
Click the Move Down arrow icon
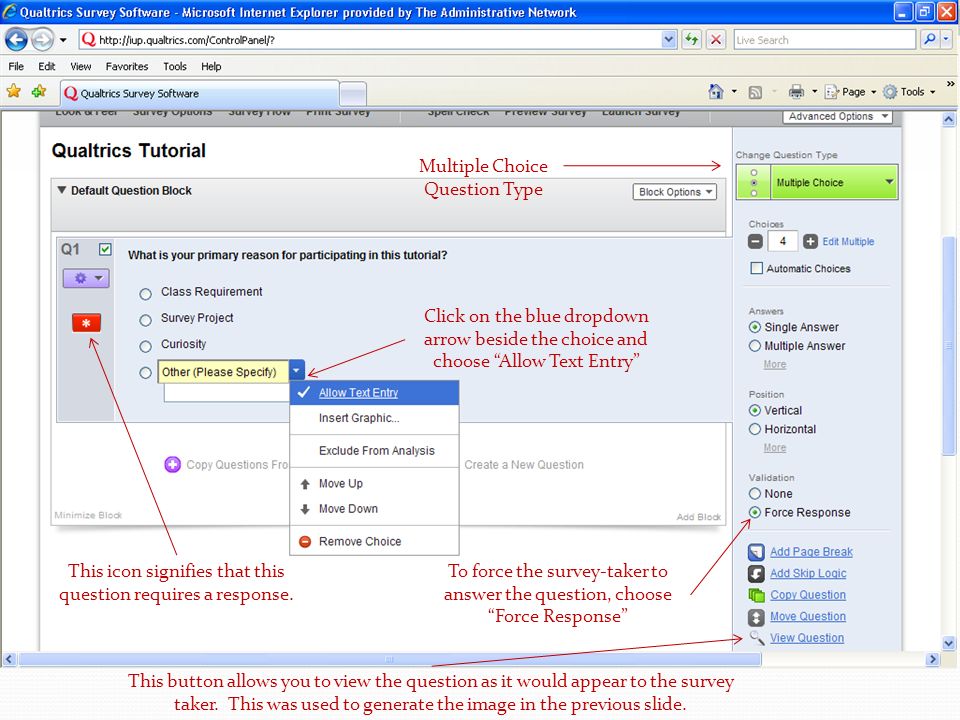pos(305,509)
